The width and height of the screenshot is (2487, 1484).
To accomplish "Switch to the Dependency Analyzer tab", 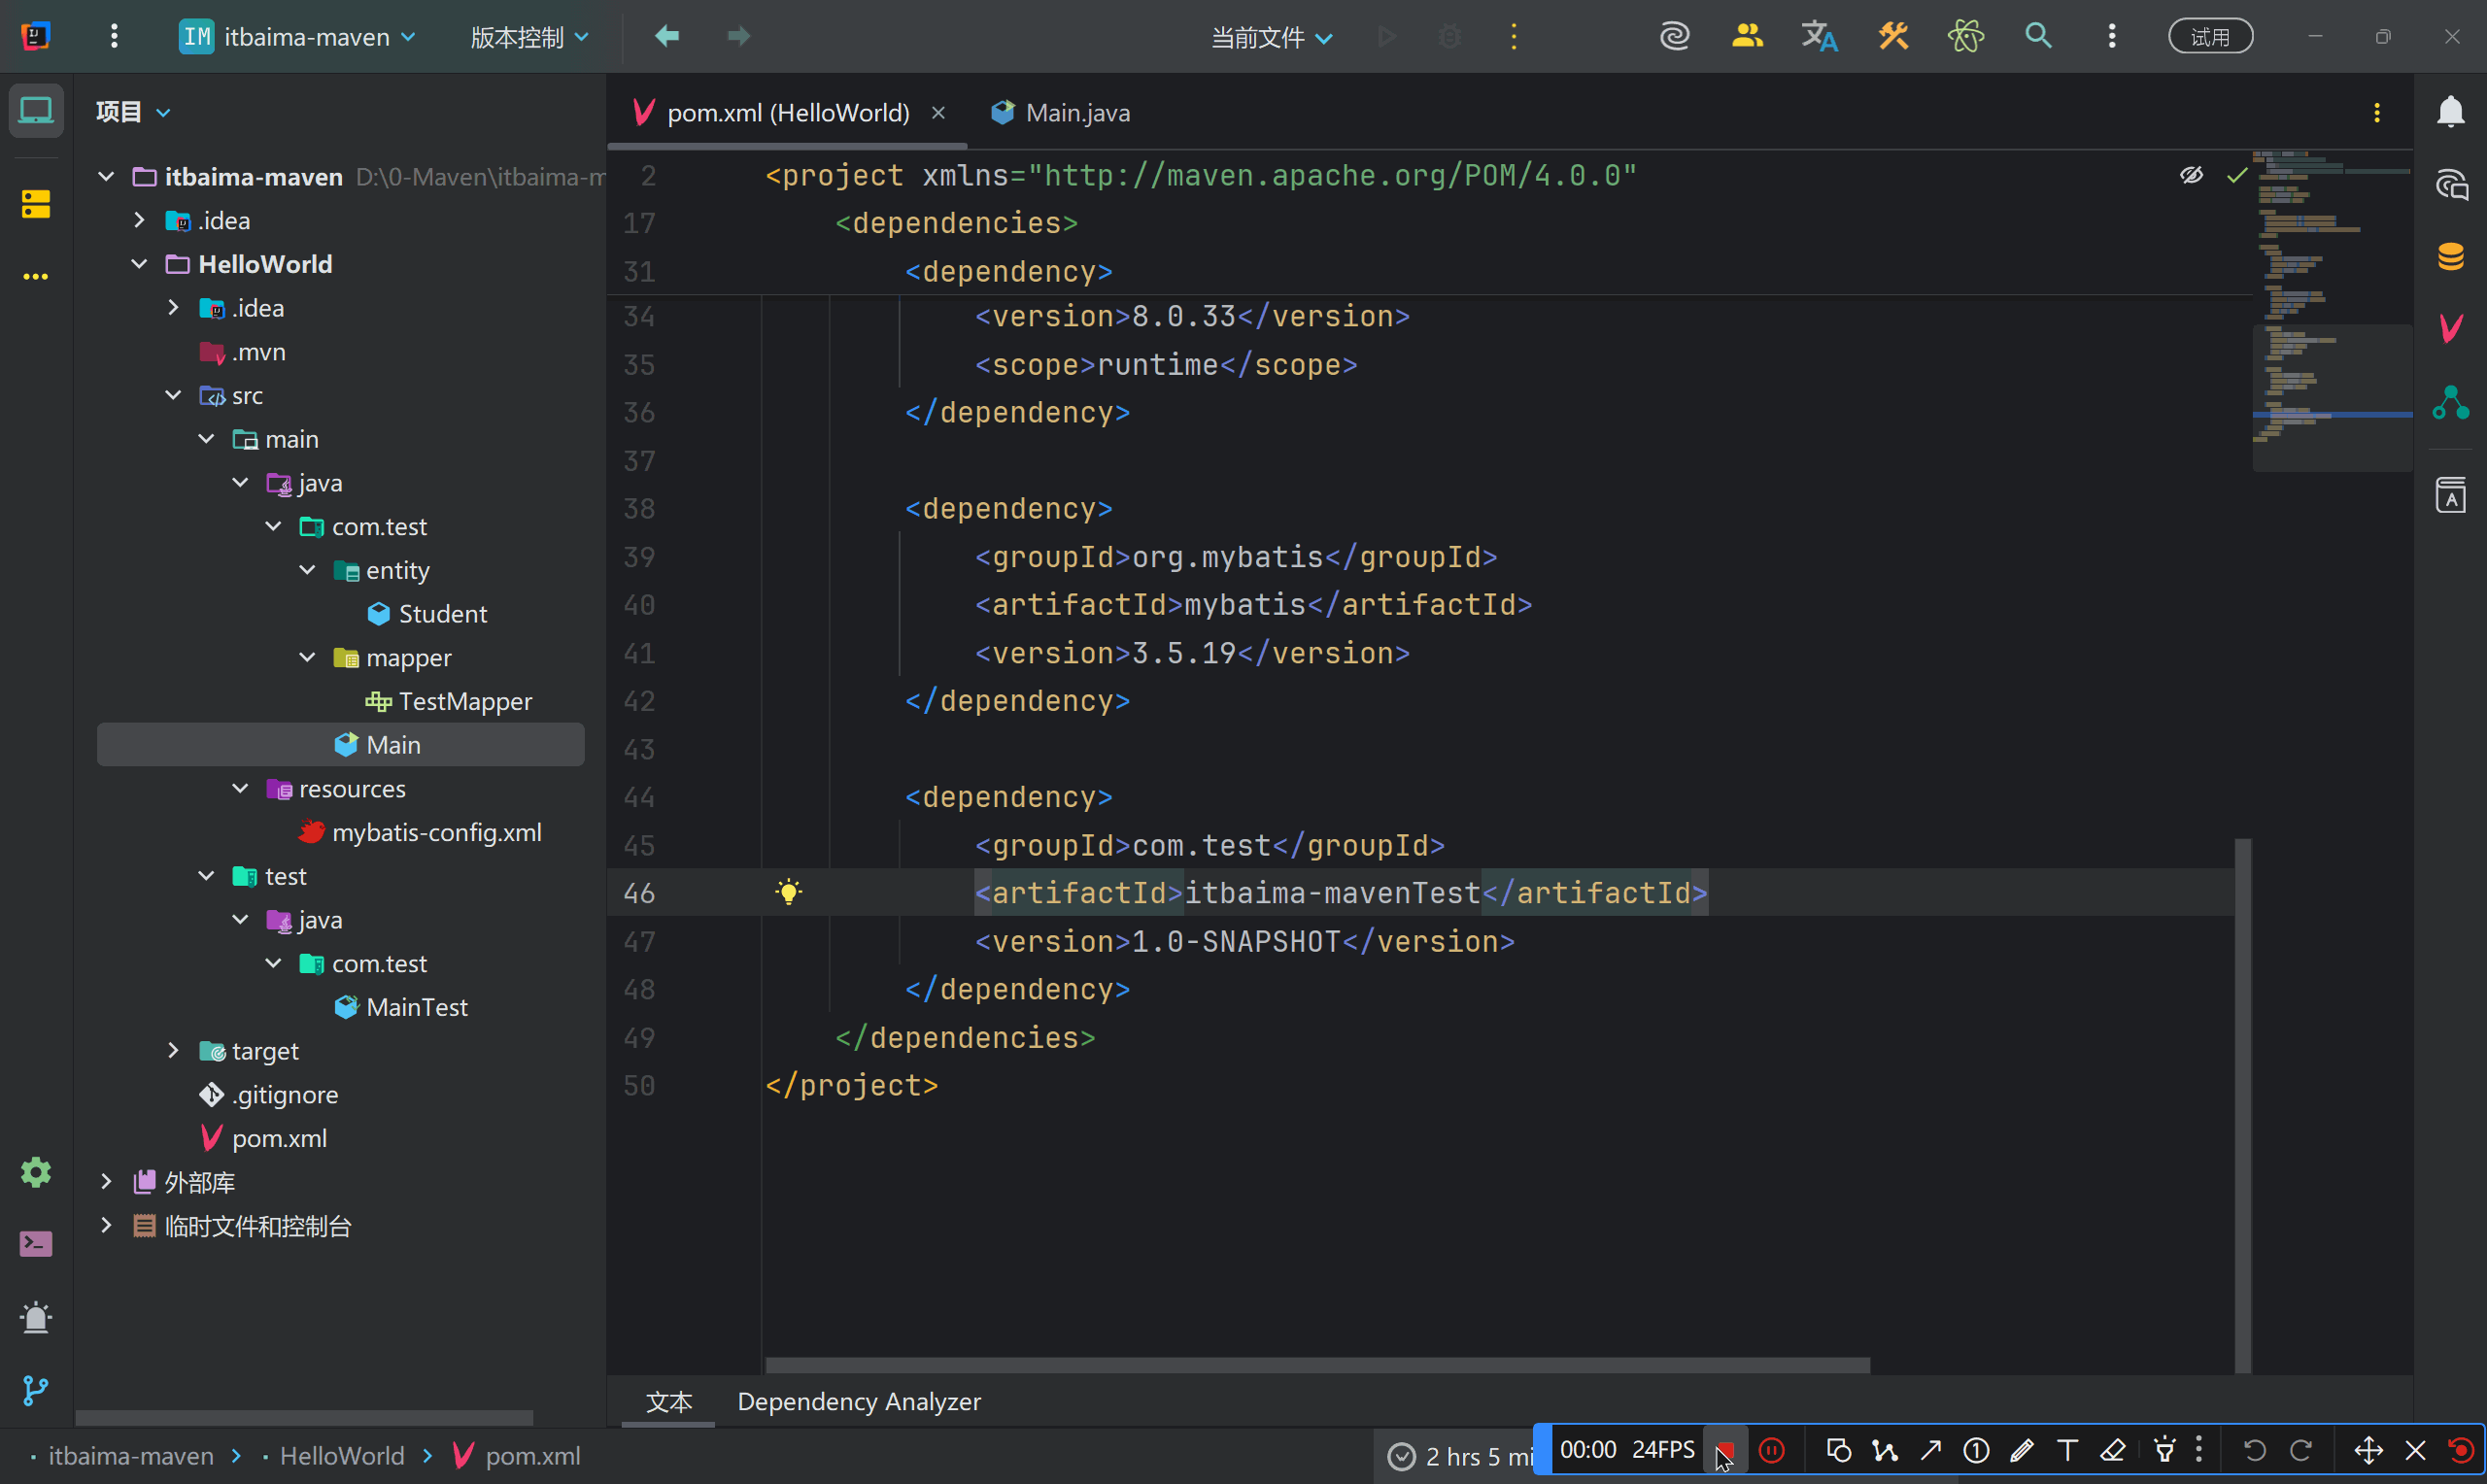I will pos(859,1402).
